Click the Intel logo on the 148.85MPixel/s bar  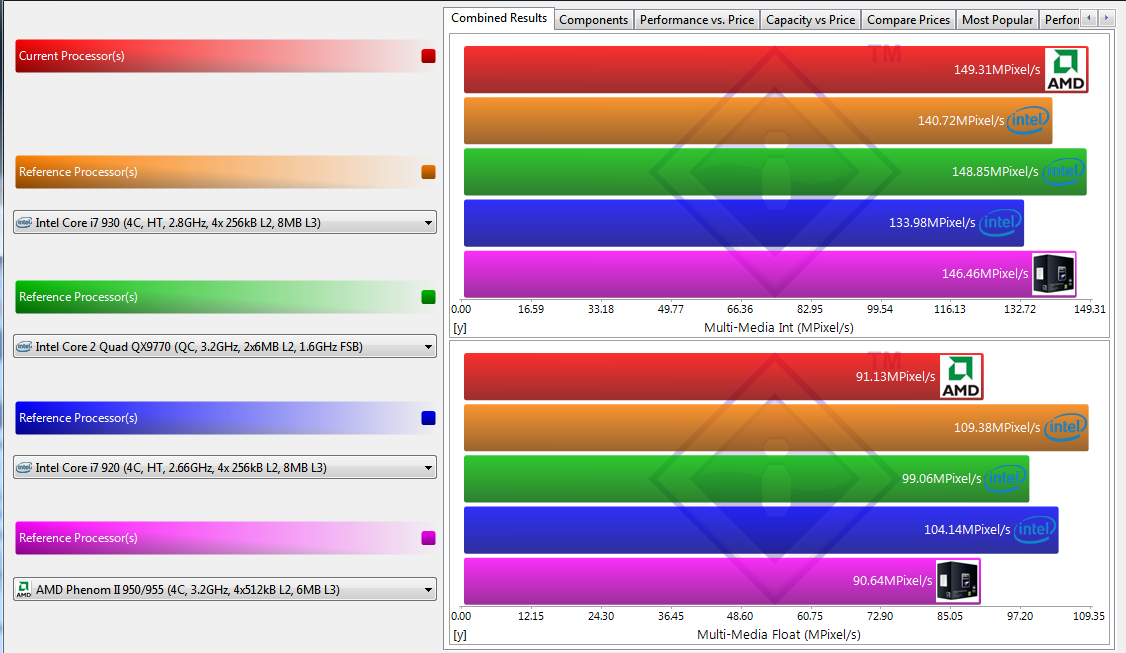pyautogui.click(x=1063, y=172)
